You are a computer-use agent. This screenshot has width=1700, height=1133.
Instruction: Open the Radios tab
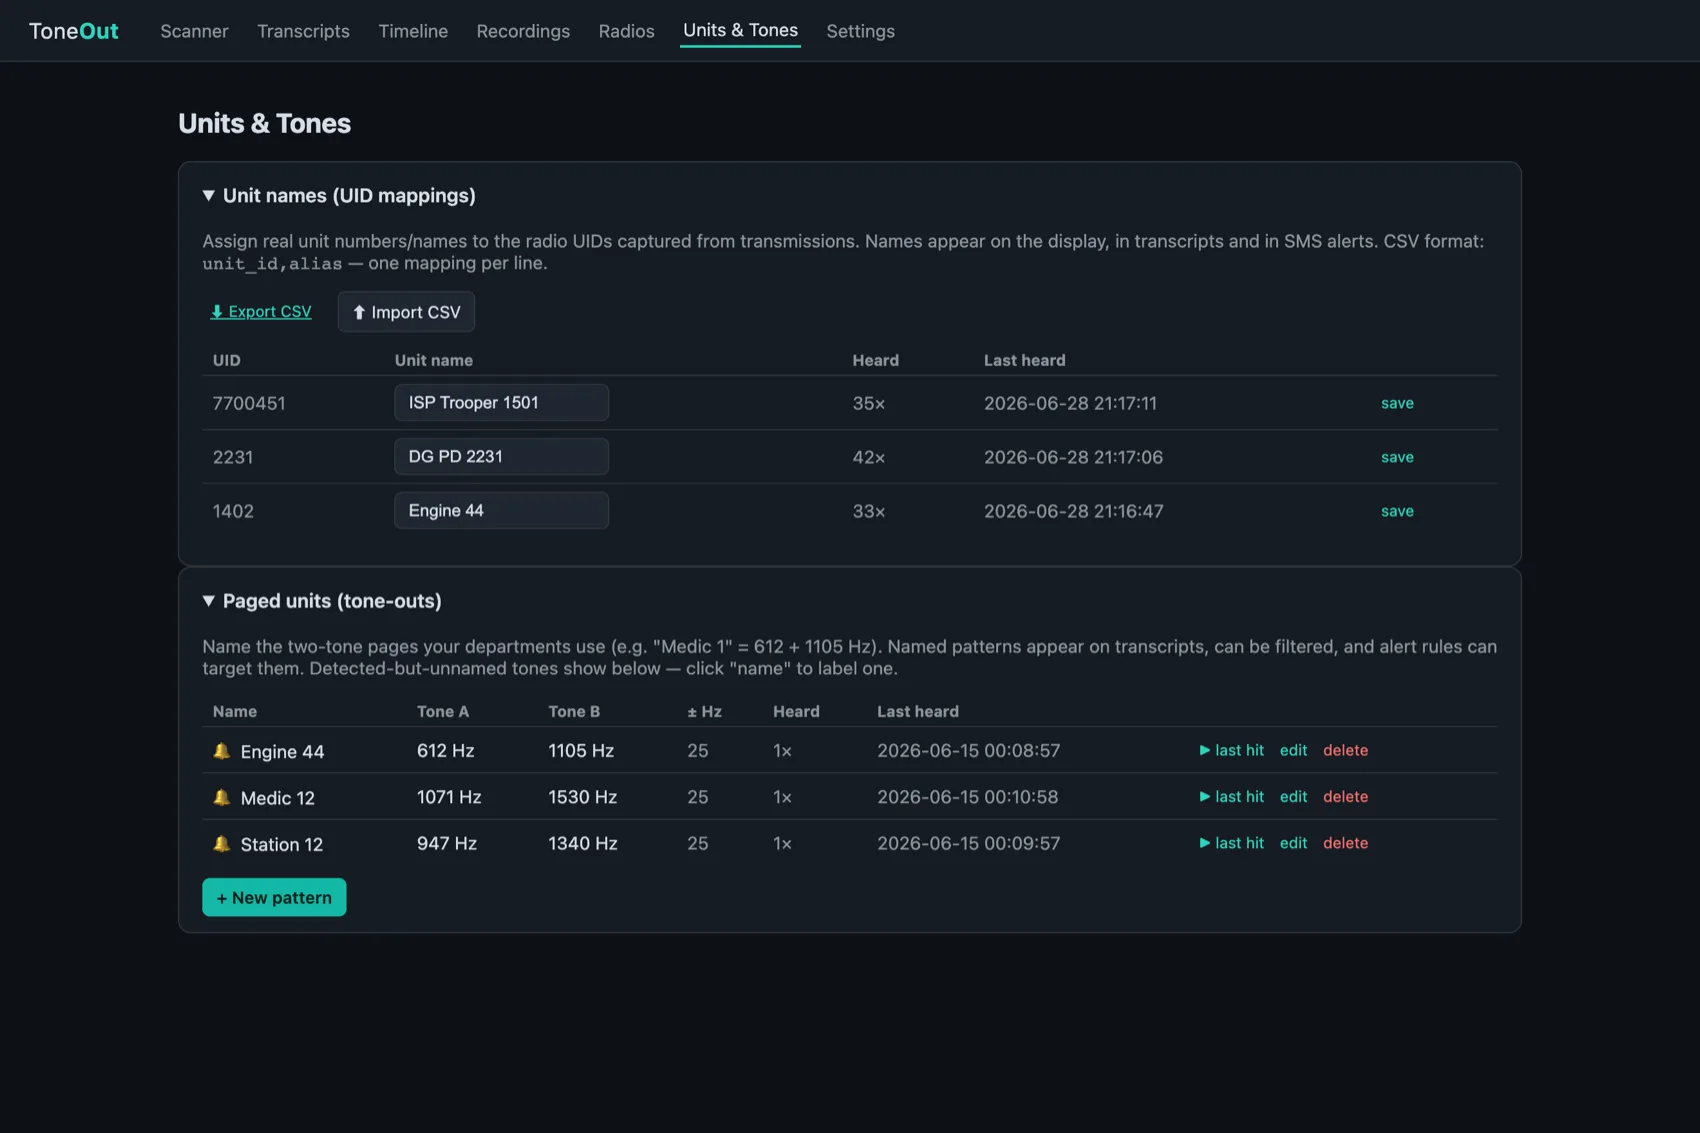pos(626,31)
